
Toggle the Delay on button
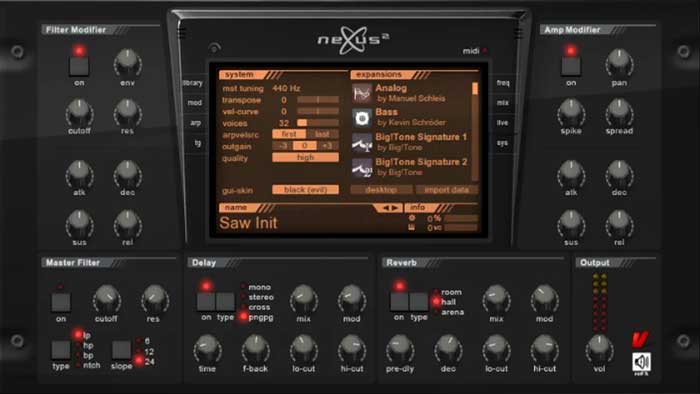pyautogui.click(x=206, y=302)
